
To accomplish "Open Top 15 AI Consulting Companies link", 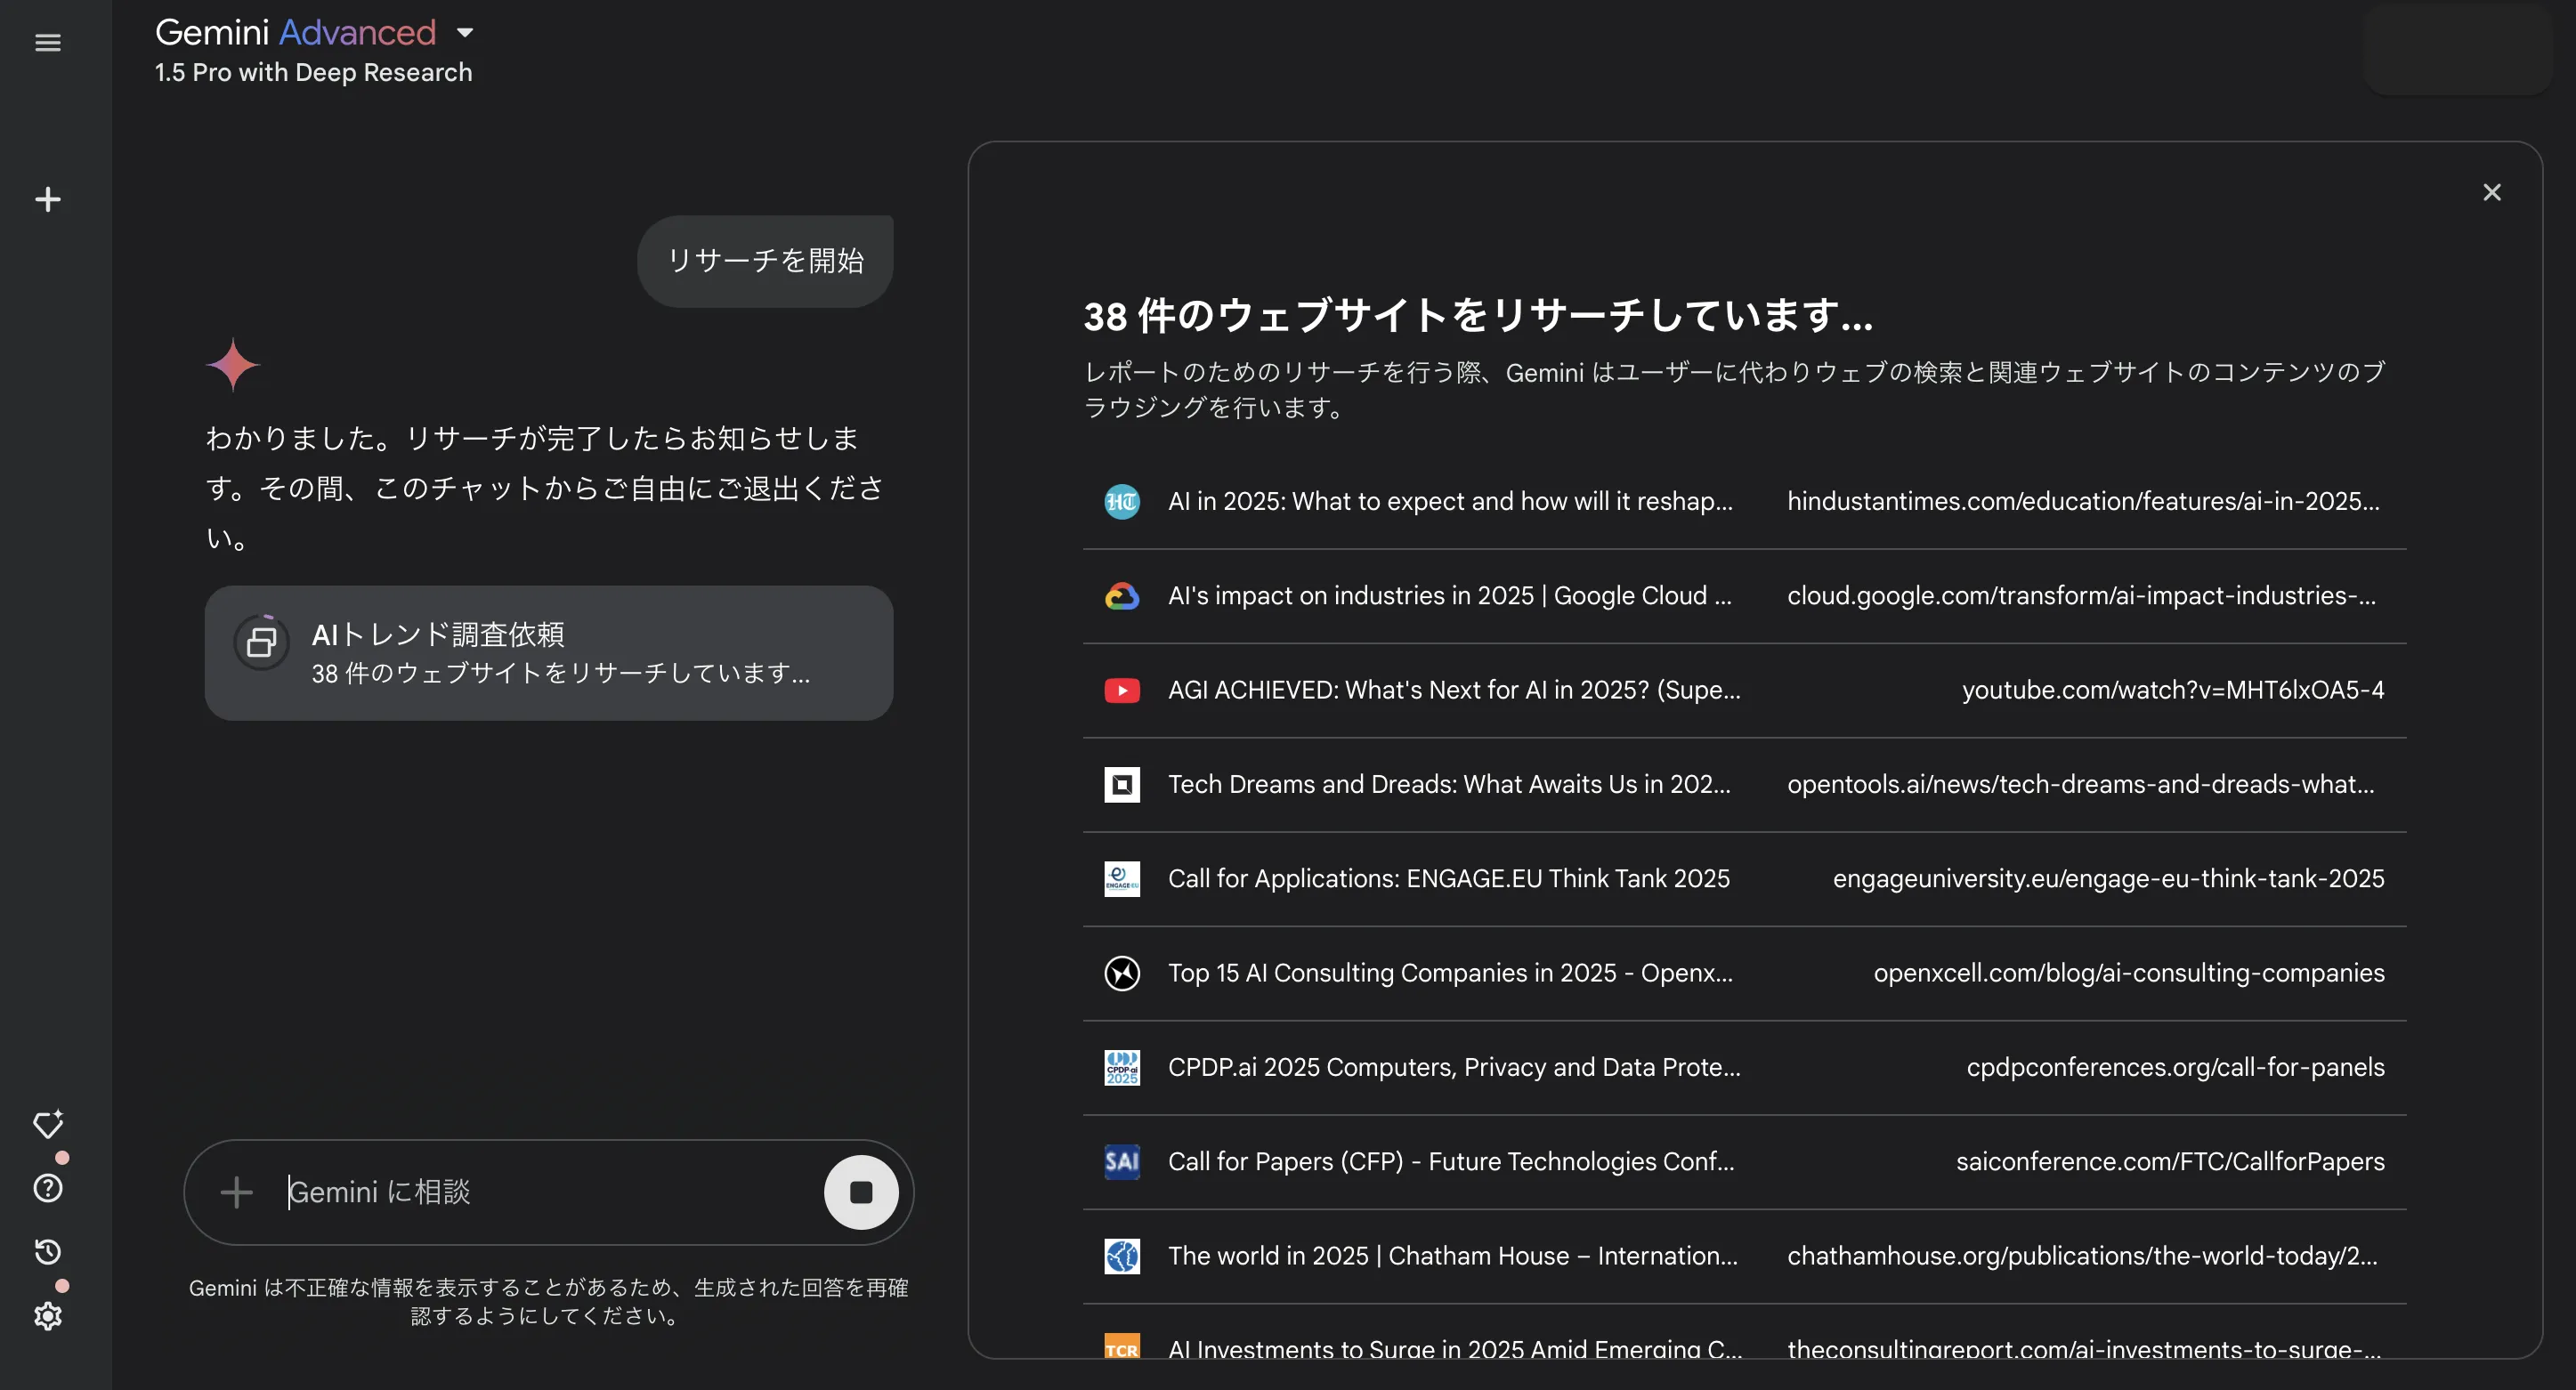I will click(x=1450, y=973).
